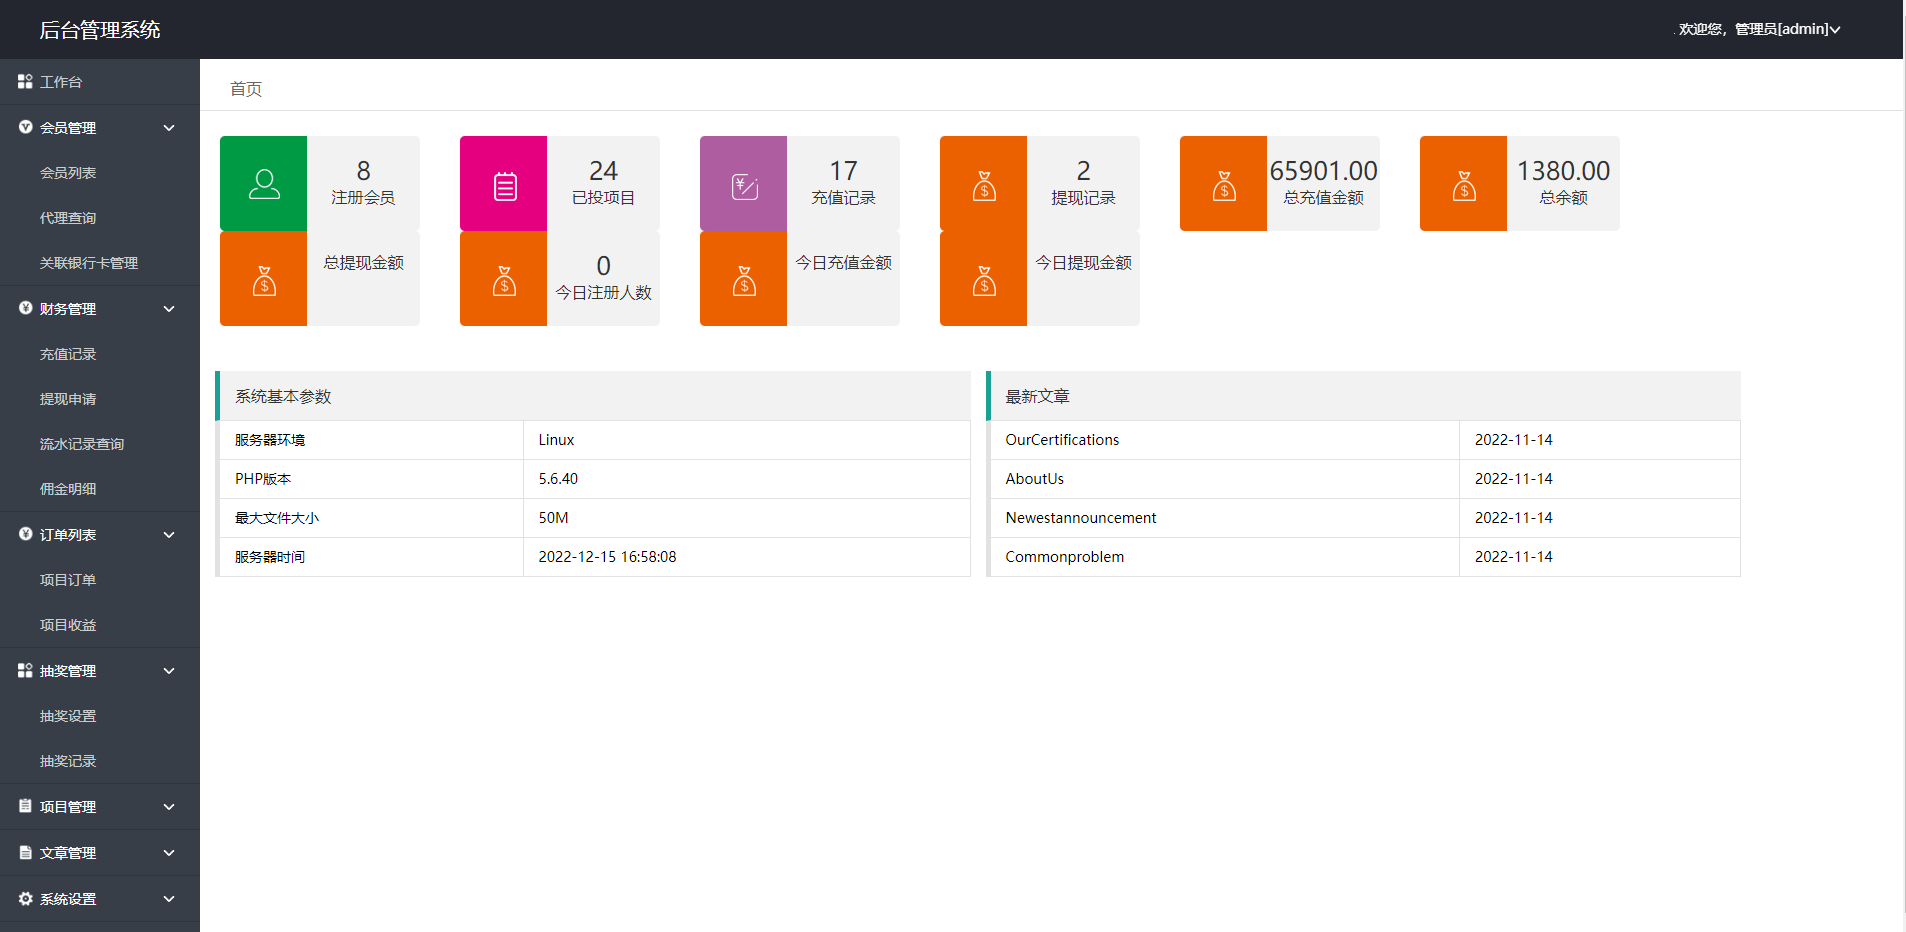
Task: Click the money bag icon for 提现记录
Action: point(984,186)
